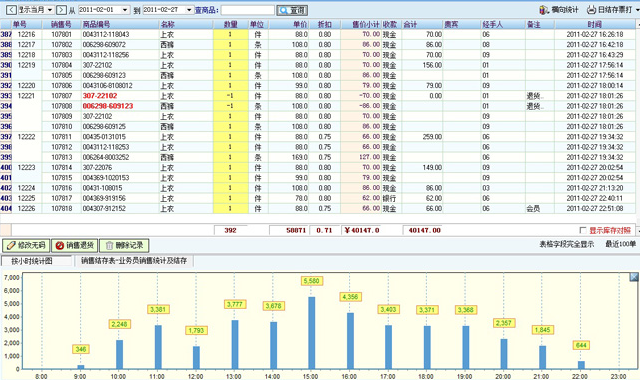Click the magnifier 查询 search button

coord(292,10)
